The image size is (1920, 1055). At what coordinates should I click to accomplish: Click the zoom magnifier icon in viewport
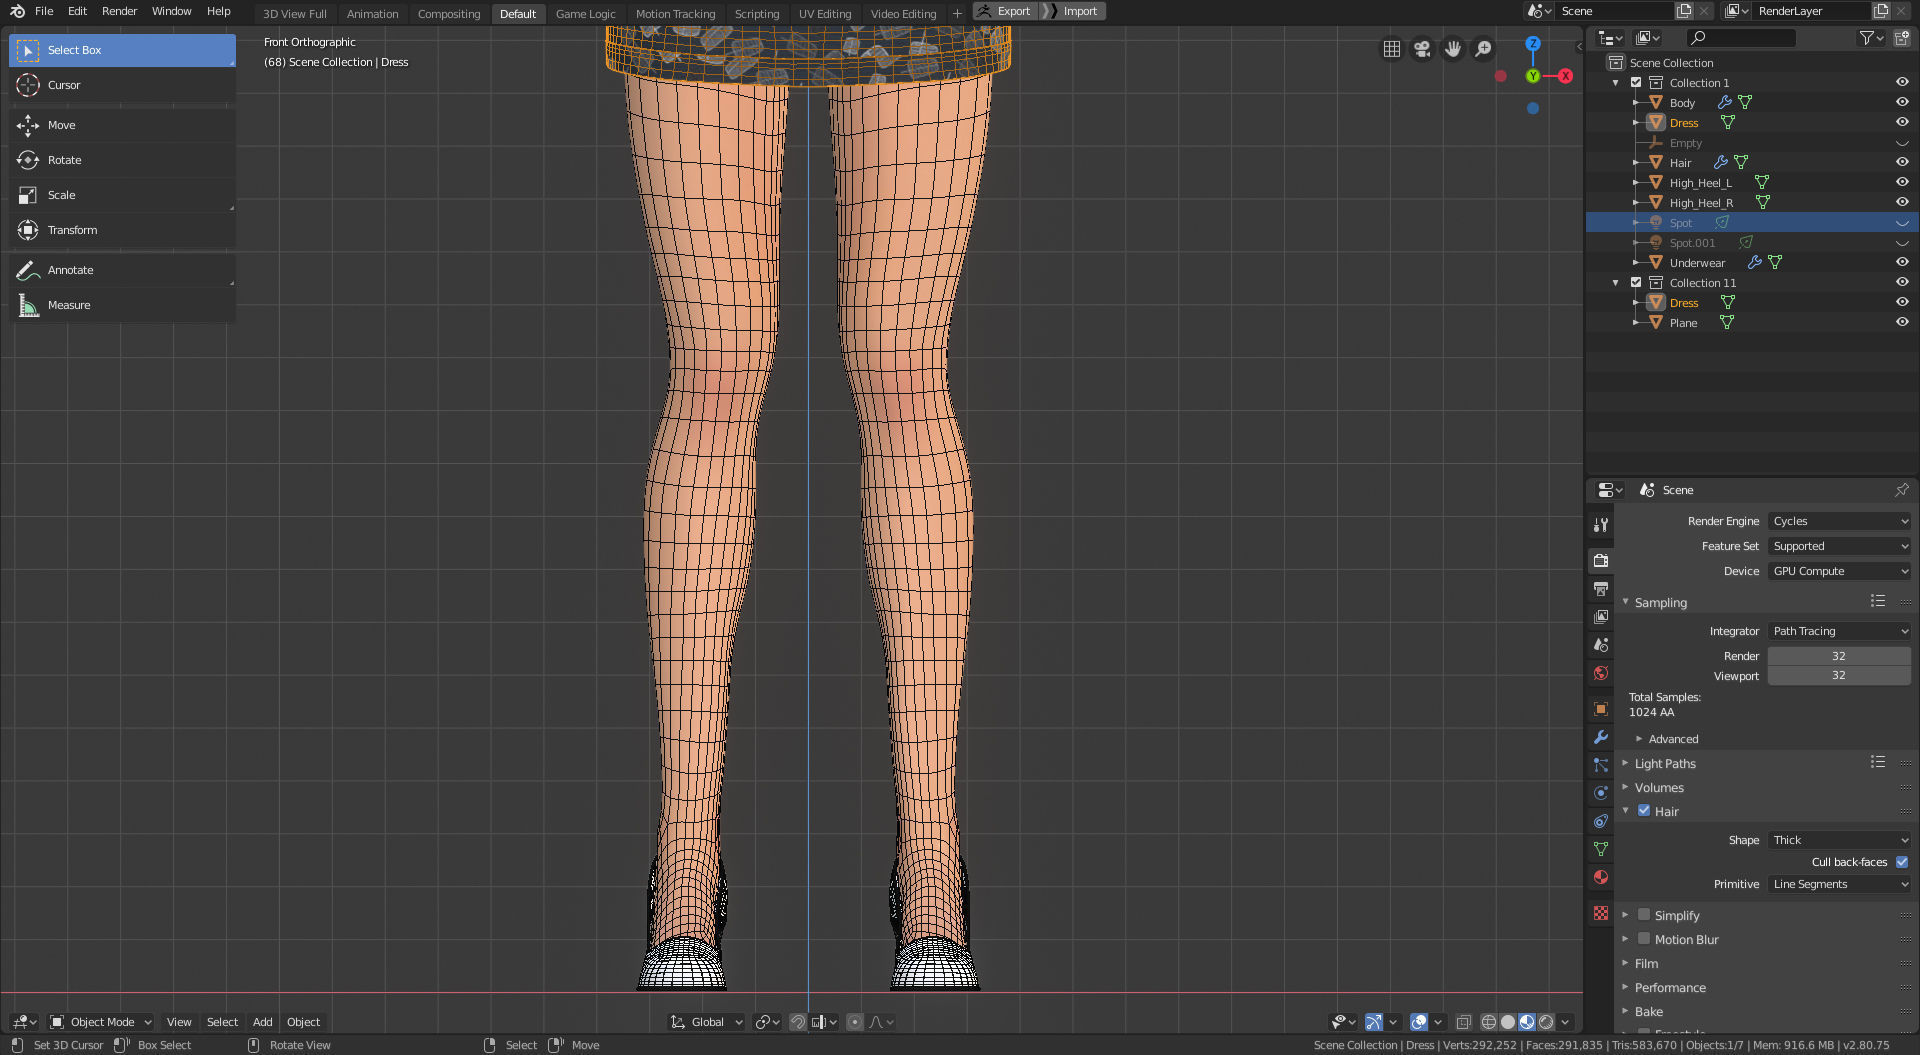click(x=1484, y=49)
